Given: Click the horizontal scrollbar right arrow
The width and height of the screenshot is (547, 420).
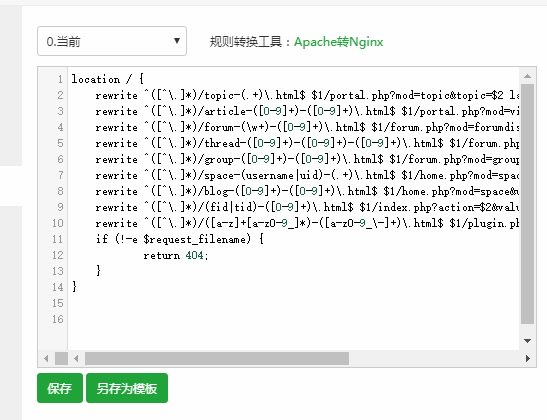Looking at the screenshot, I should coord(527,358).
